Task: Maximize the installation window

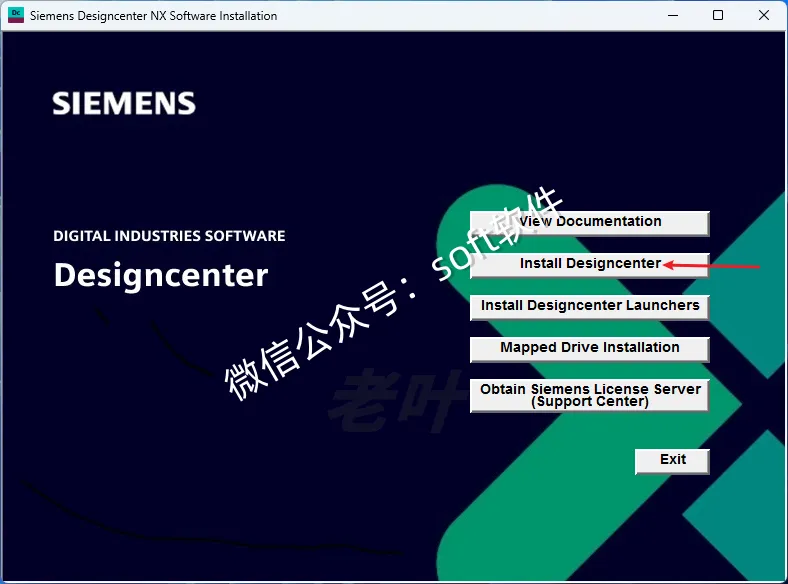Action: point(718,16)
